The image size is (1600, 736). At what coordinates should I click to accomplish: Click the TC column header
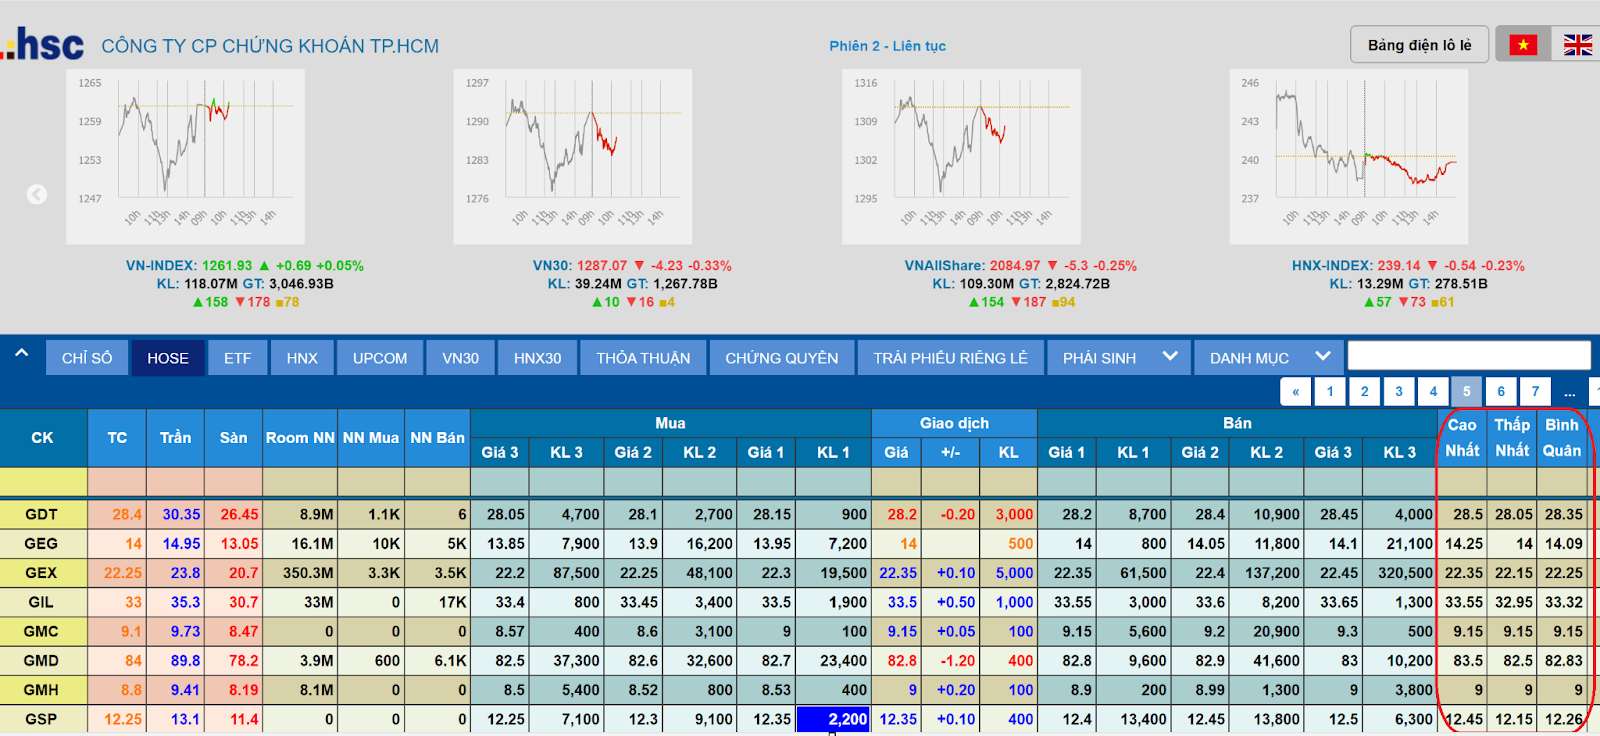(x=117, y=438)
